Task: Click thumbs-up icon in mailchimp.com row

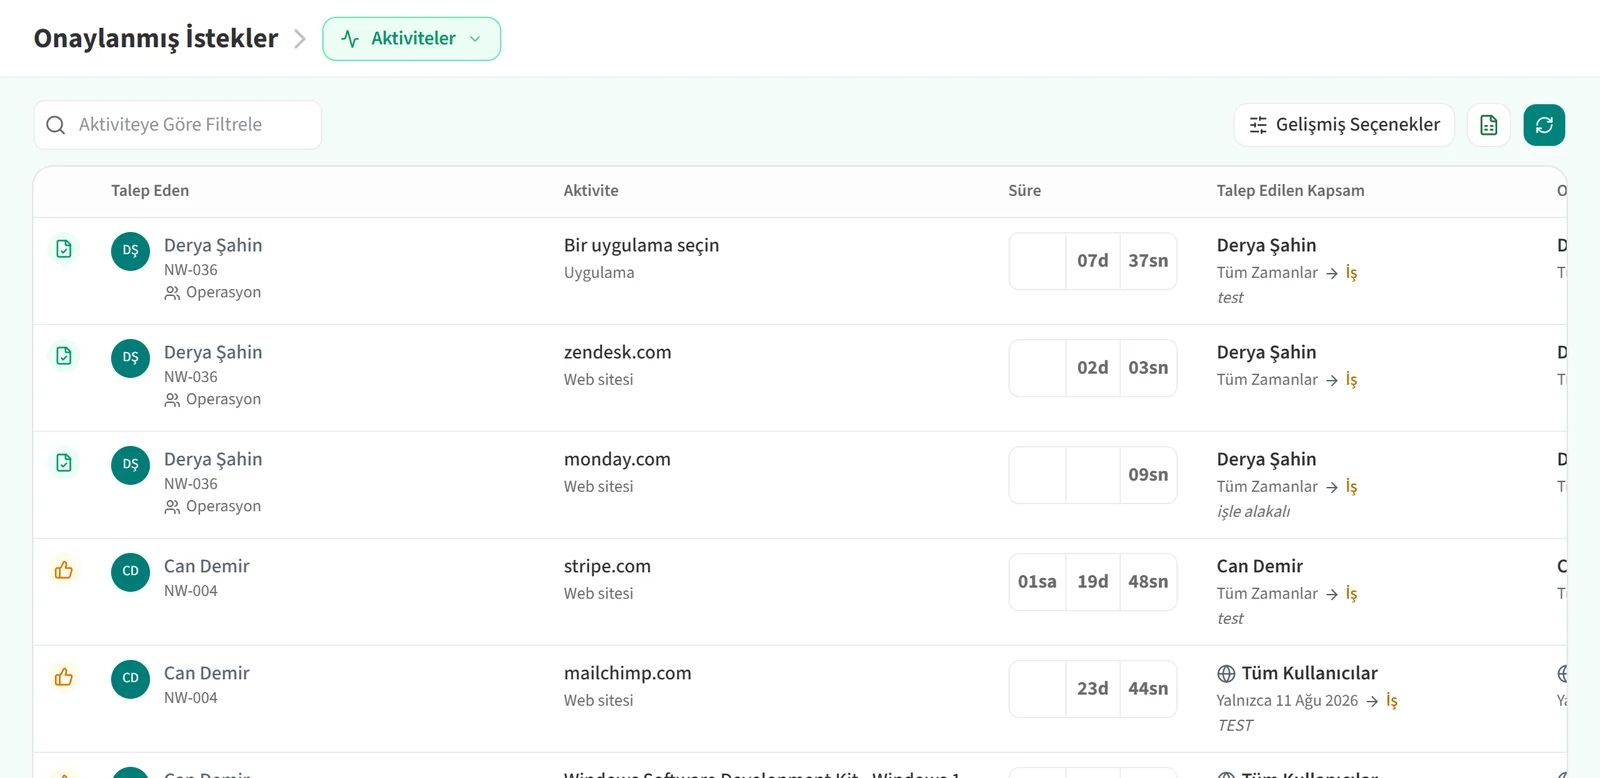Action: pyautogui.click(x=64, y=677)
